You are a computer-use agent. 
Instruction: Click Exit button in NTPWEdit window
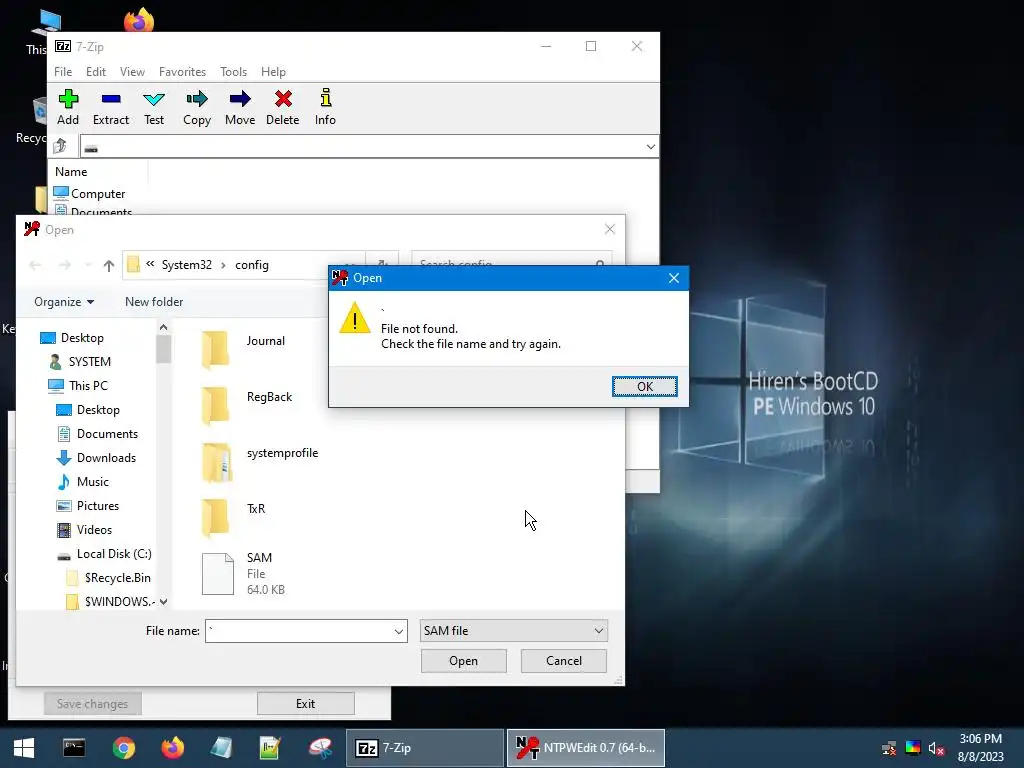coord(306,703)
